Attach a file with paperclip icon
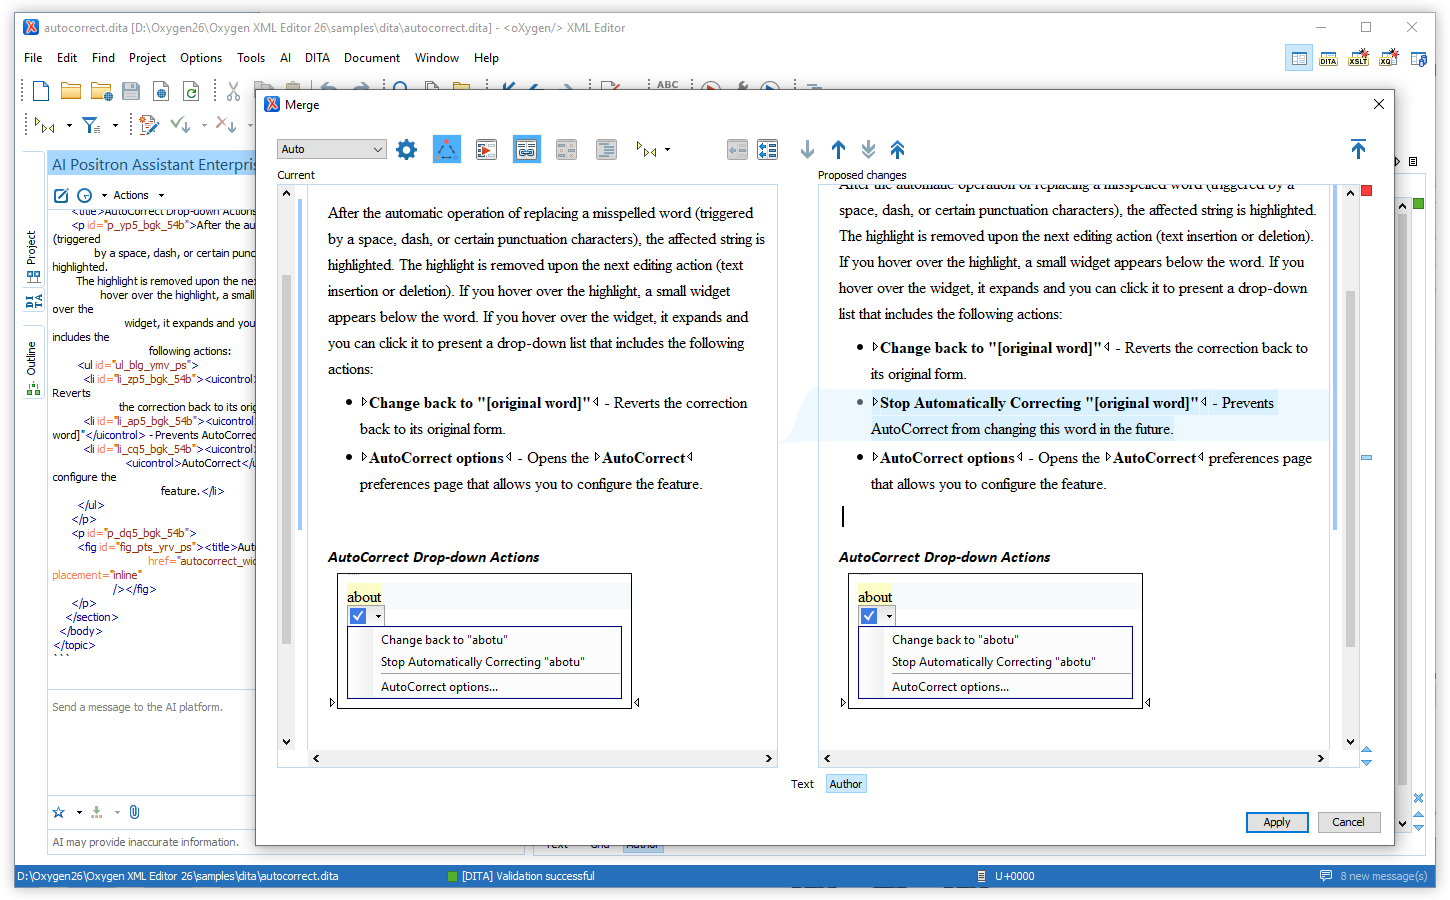 [x=134, y=812]
